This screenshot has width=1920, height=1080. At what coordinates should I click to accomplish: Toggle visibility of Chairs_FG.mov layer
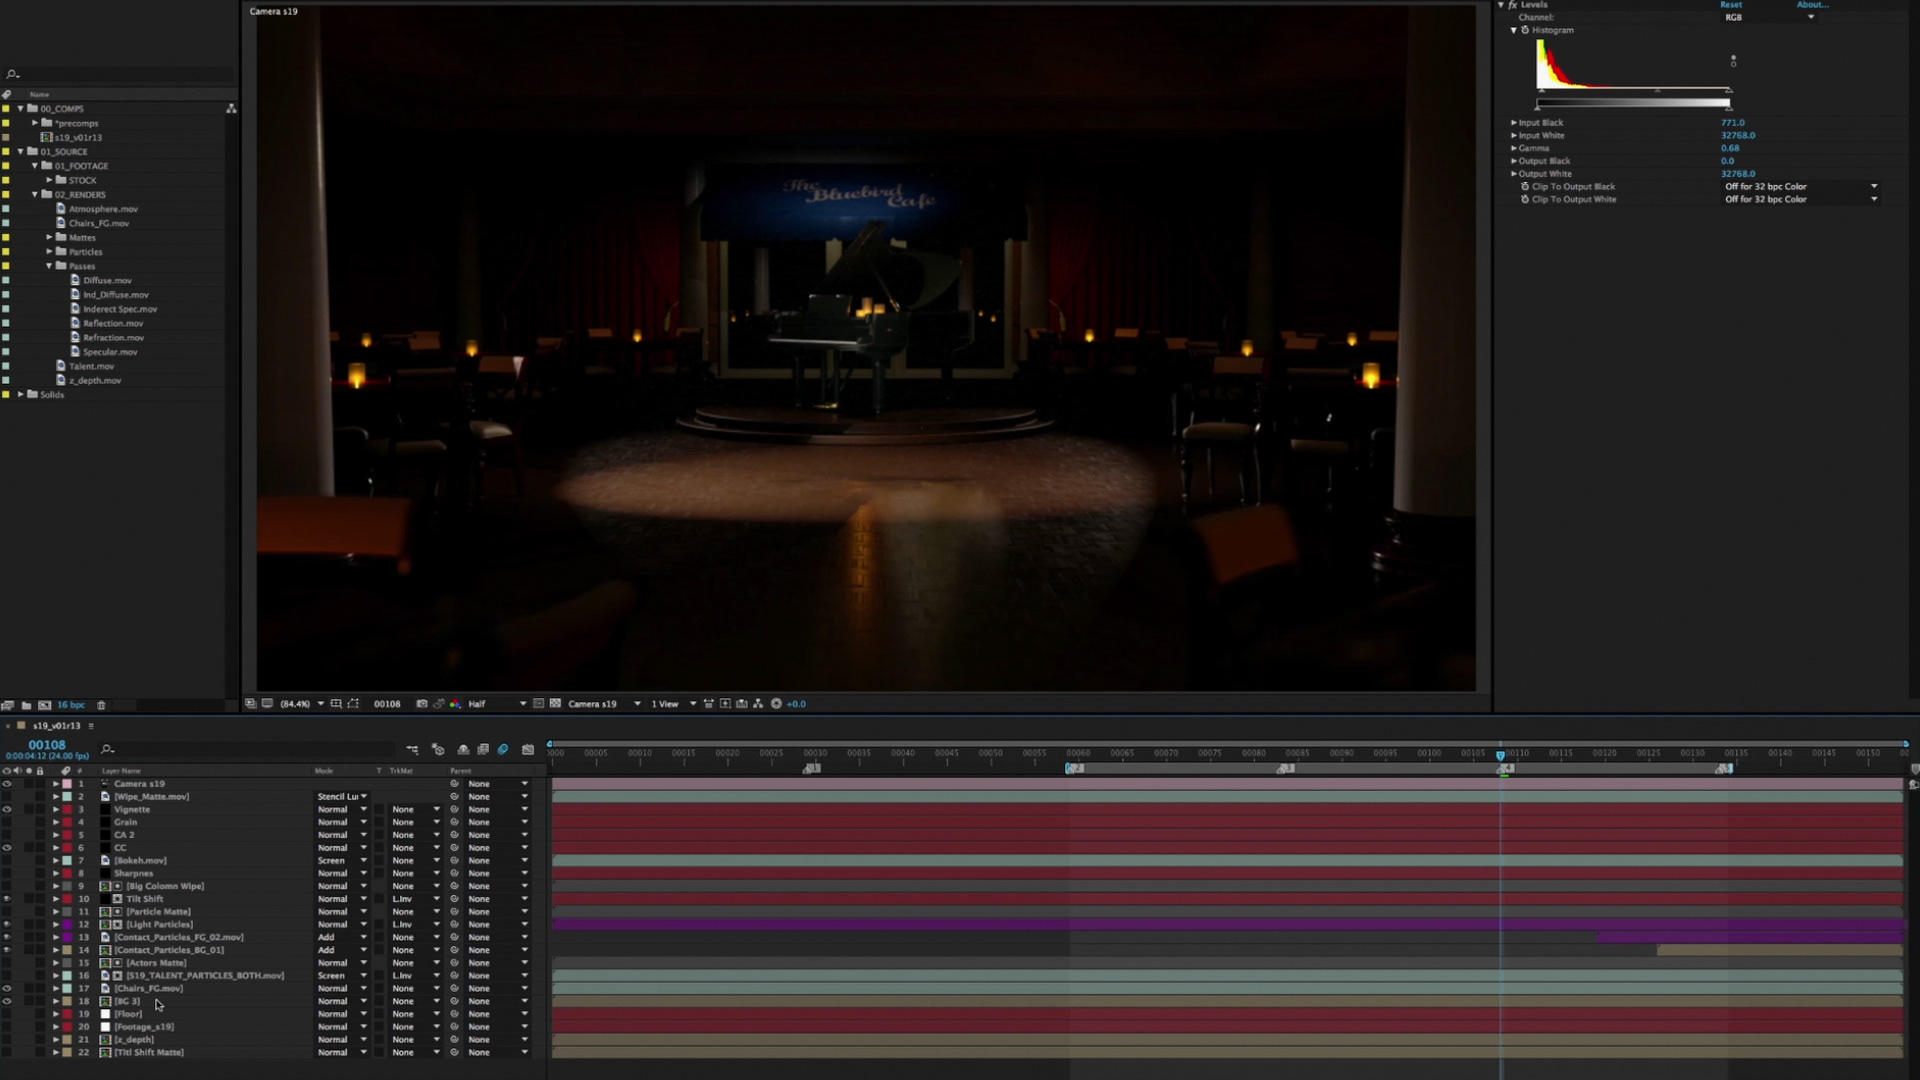[7, 988]
